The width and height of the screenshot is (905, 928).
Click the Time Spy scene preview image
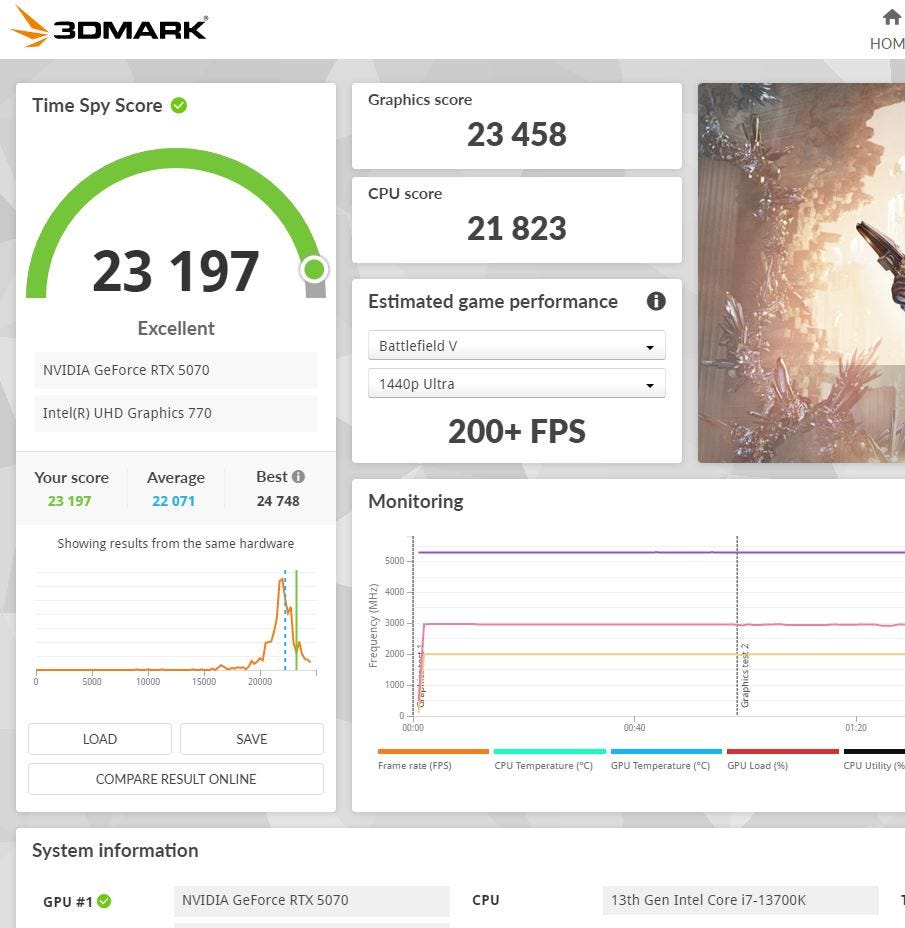pyautogui.click(x=801, y=273)
